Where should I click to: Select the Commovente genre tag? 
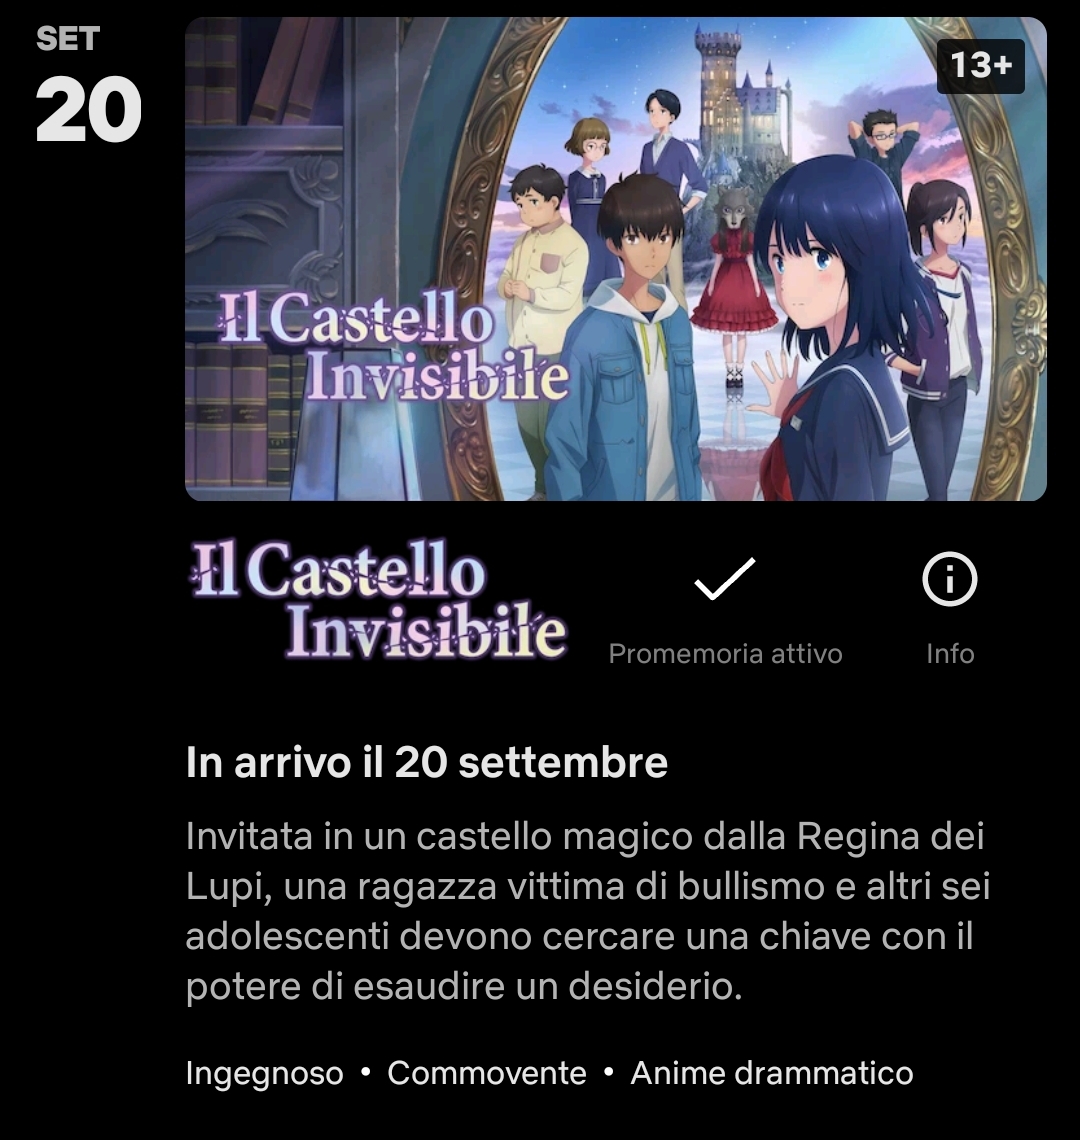pyautogui.click(x=487, y=1073)
